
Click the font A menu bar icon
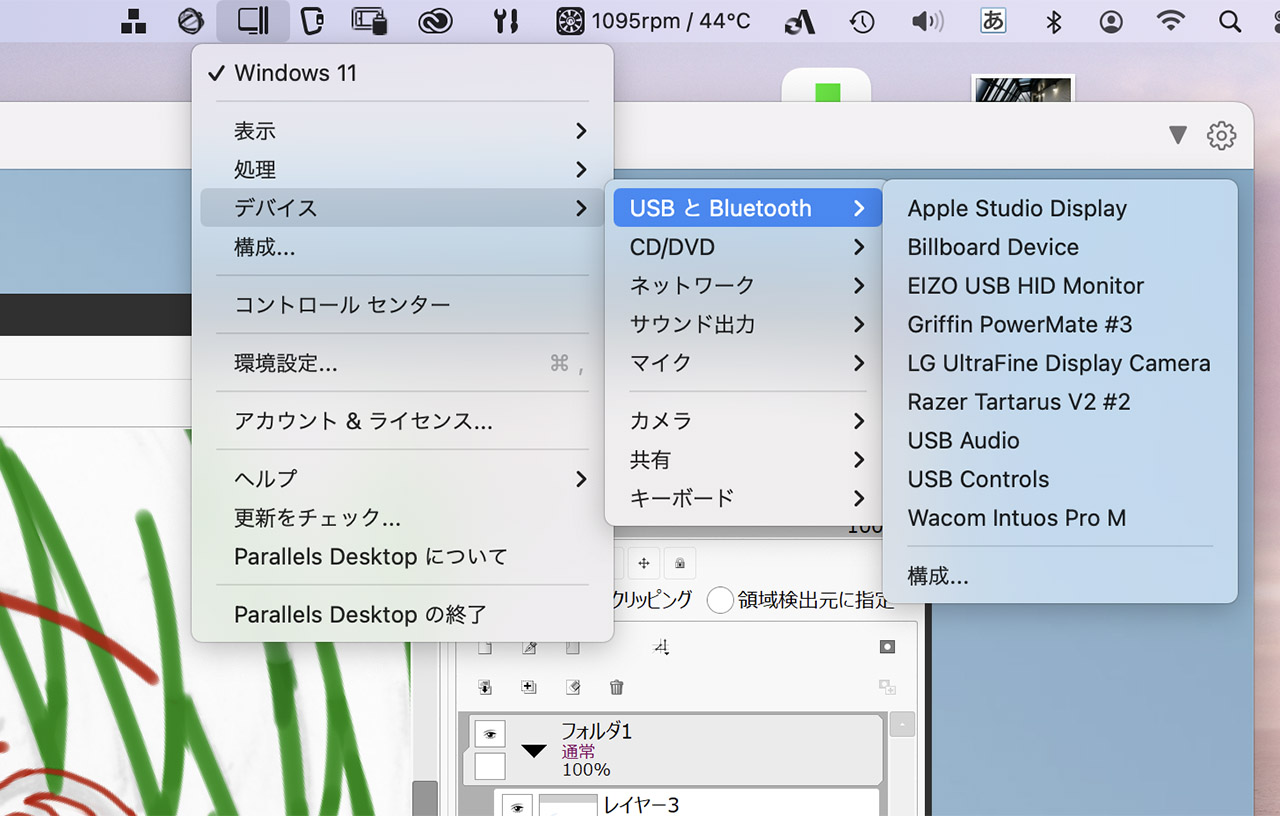coord(799,22)
